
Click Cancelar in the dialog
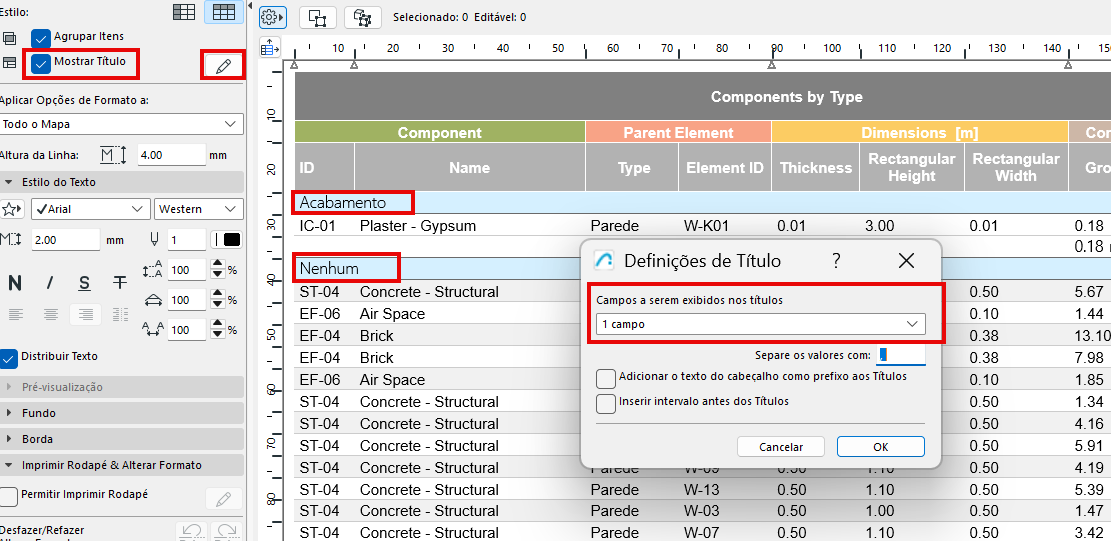[x=781, y=447]
